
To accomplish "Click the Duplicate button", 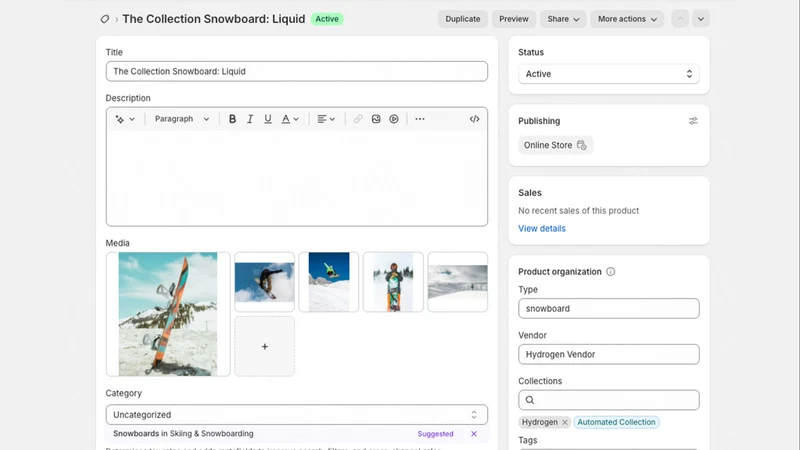I will [x=463, y=19].
